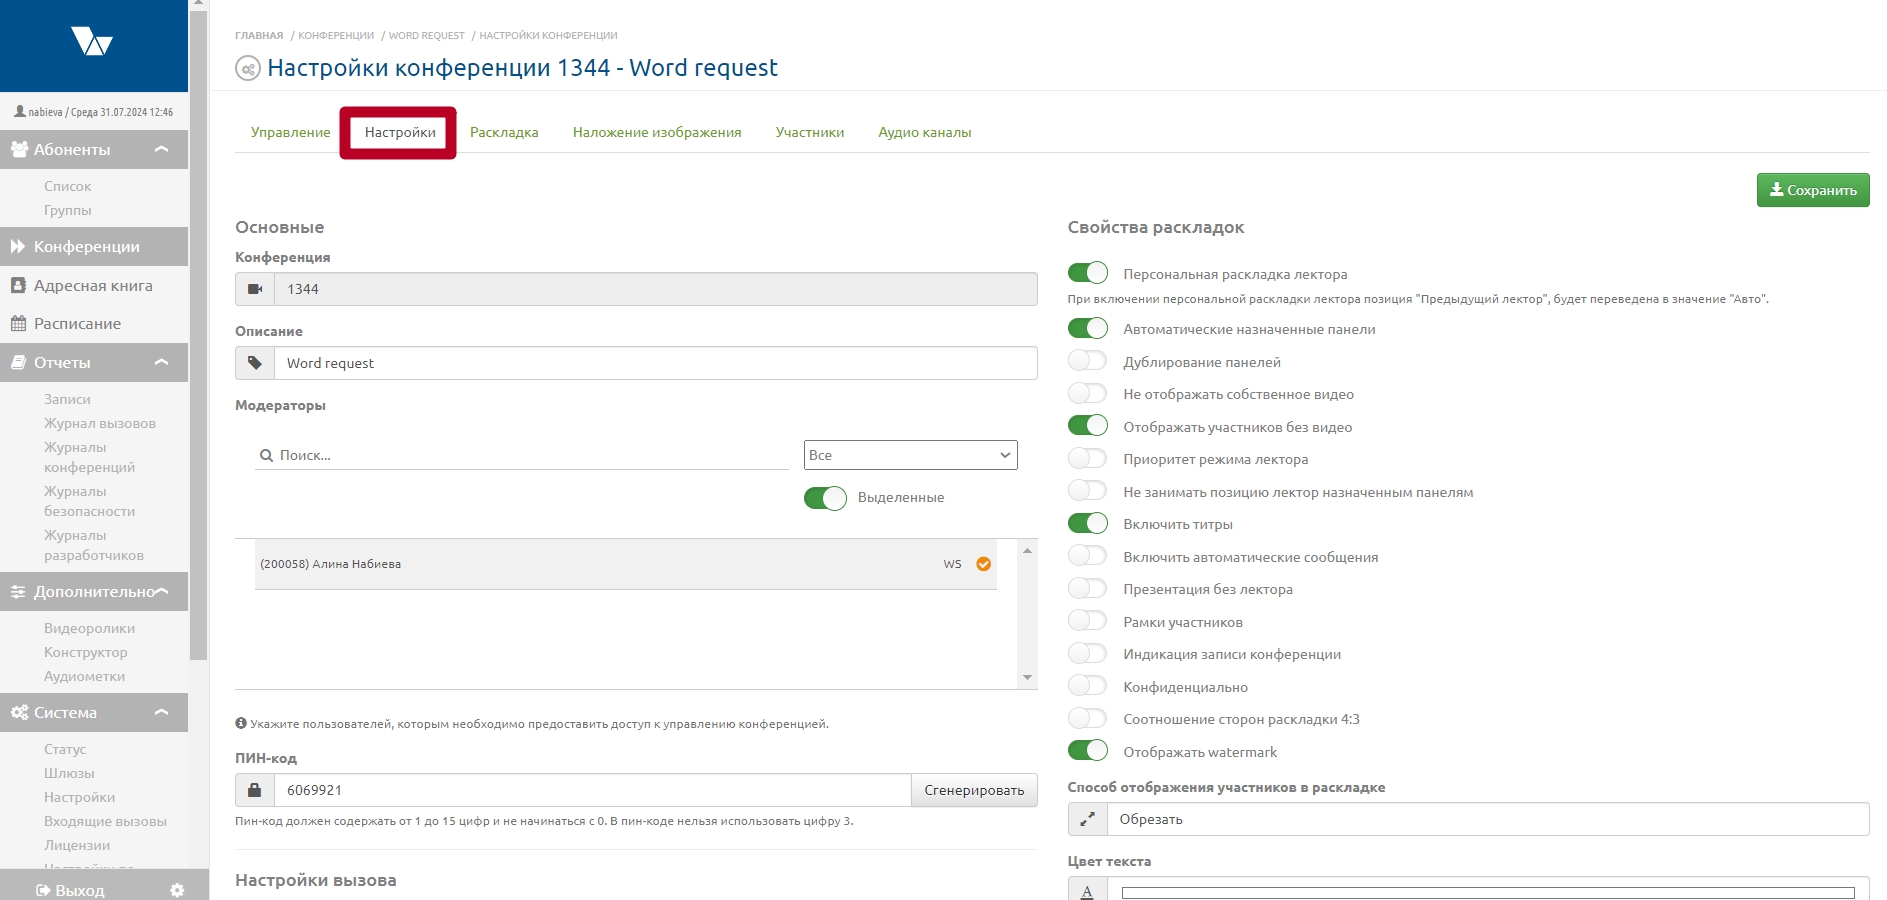Disable Отображать watermark switch

coord(1088,751)
